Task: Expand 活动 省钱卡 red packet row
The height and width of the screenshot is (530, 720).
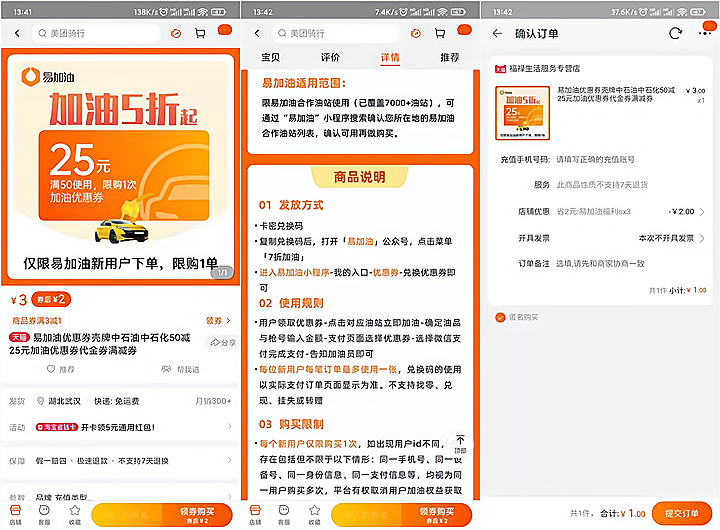Action: (120, 427)
